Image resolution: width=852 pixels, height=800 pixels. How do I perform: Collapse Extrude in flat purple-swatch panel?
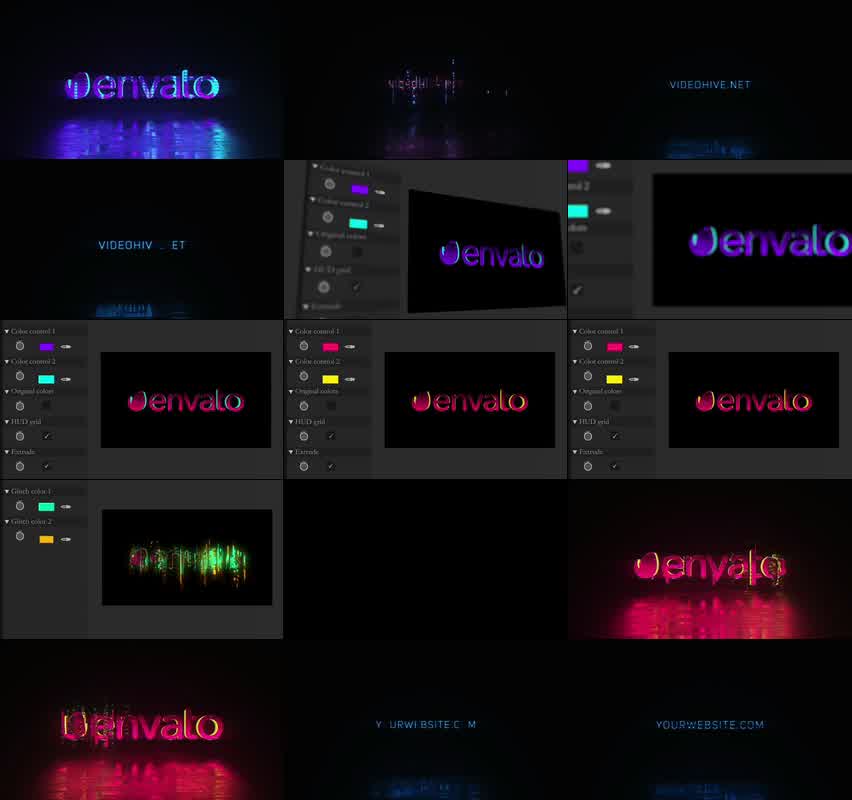[7, 452]
